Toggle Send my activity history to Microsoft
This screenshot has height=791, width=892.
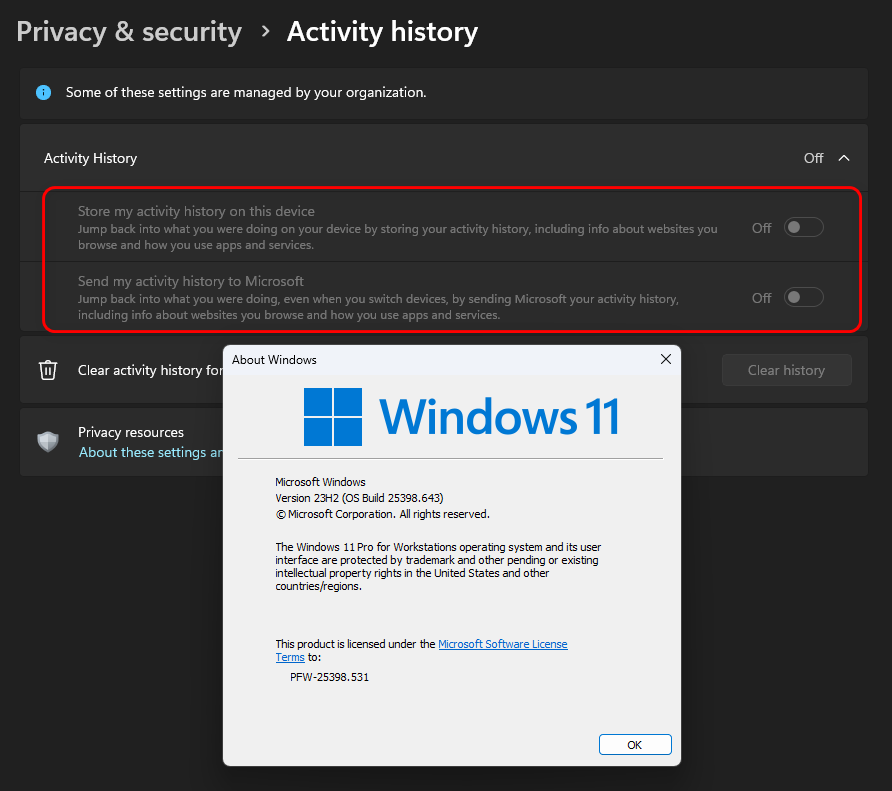(803, 298)
